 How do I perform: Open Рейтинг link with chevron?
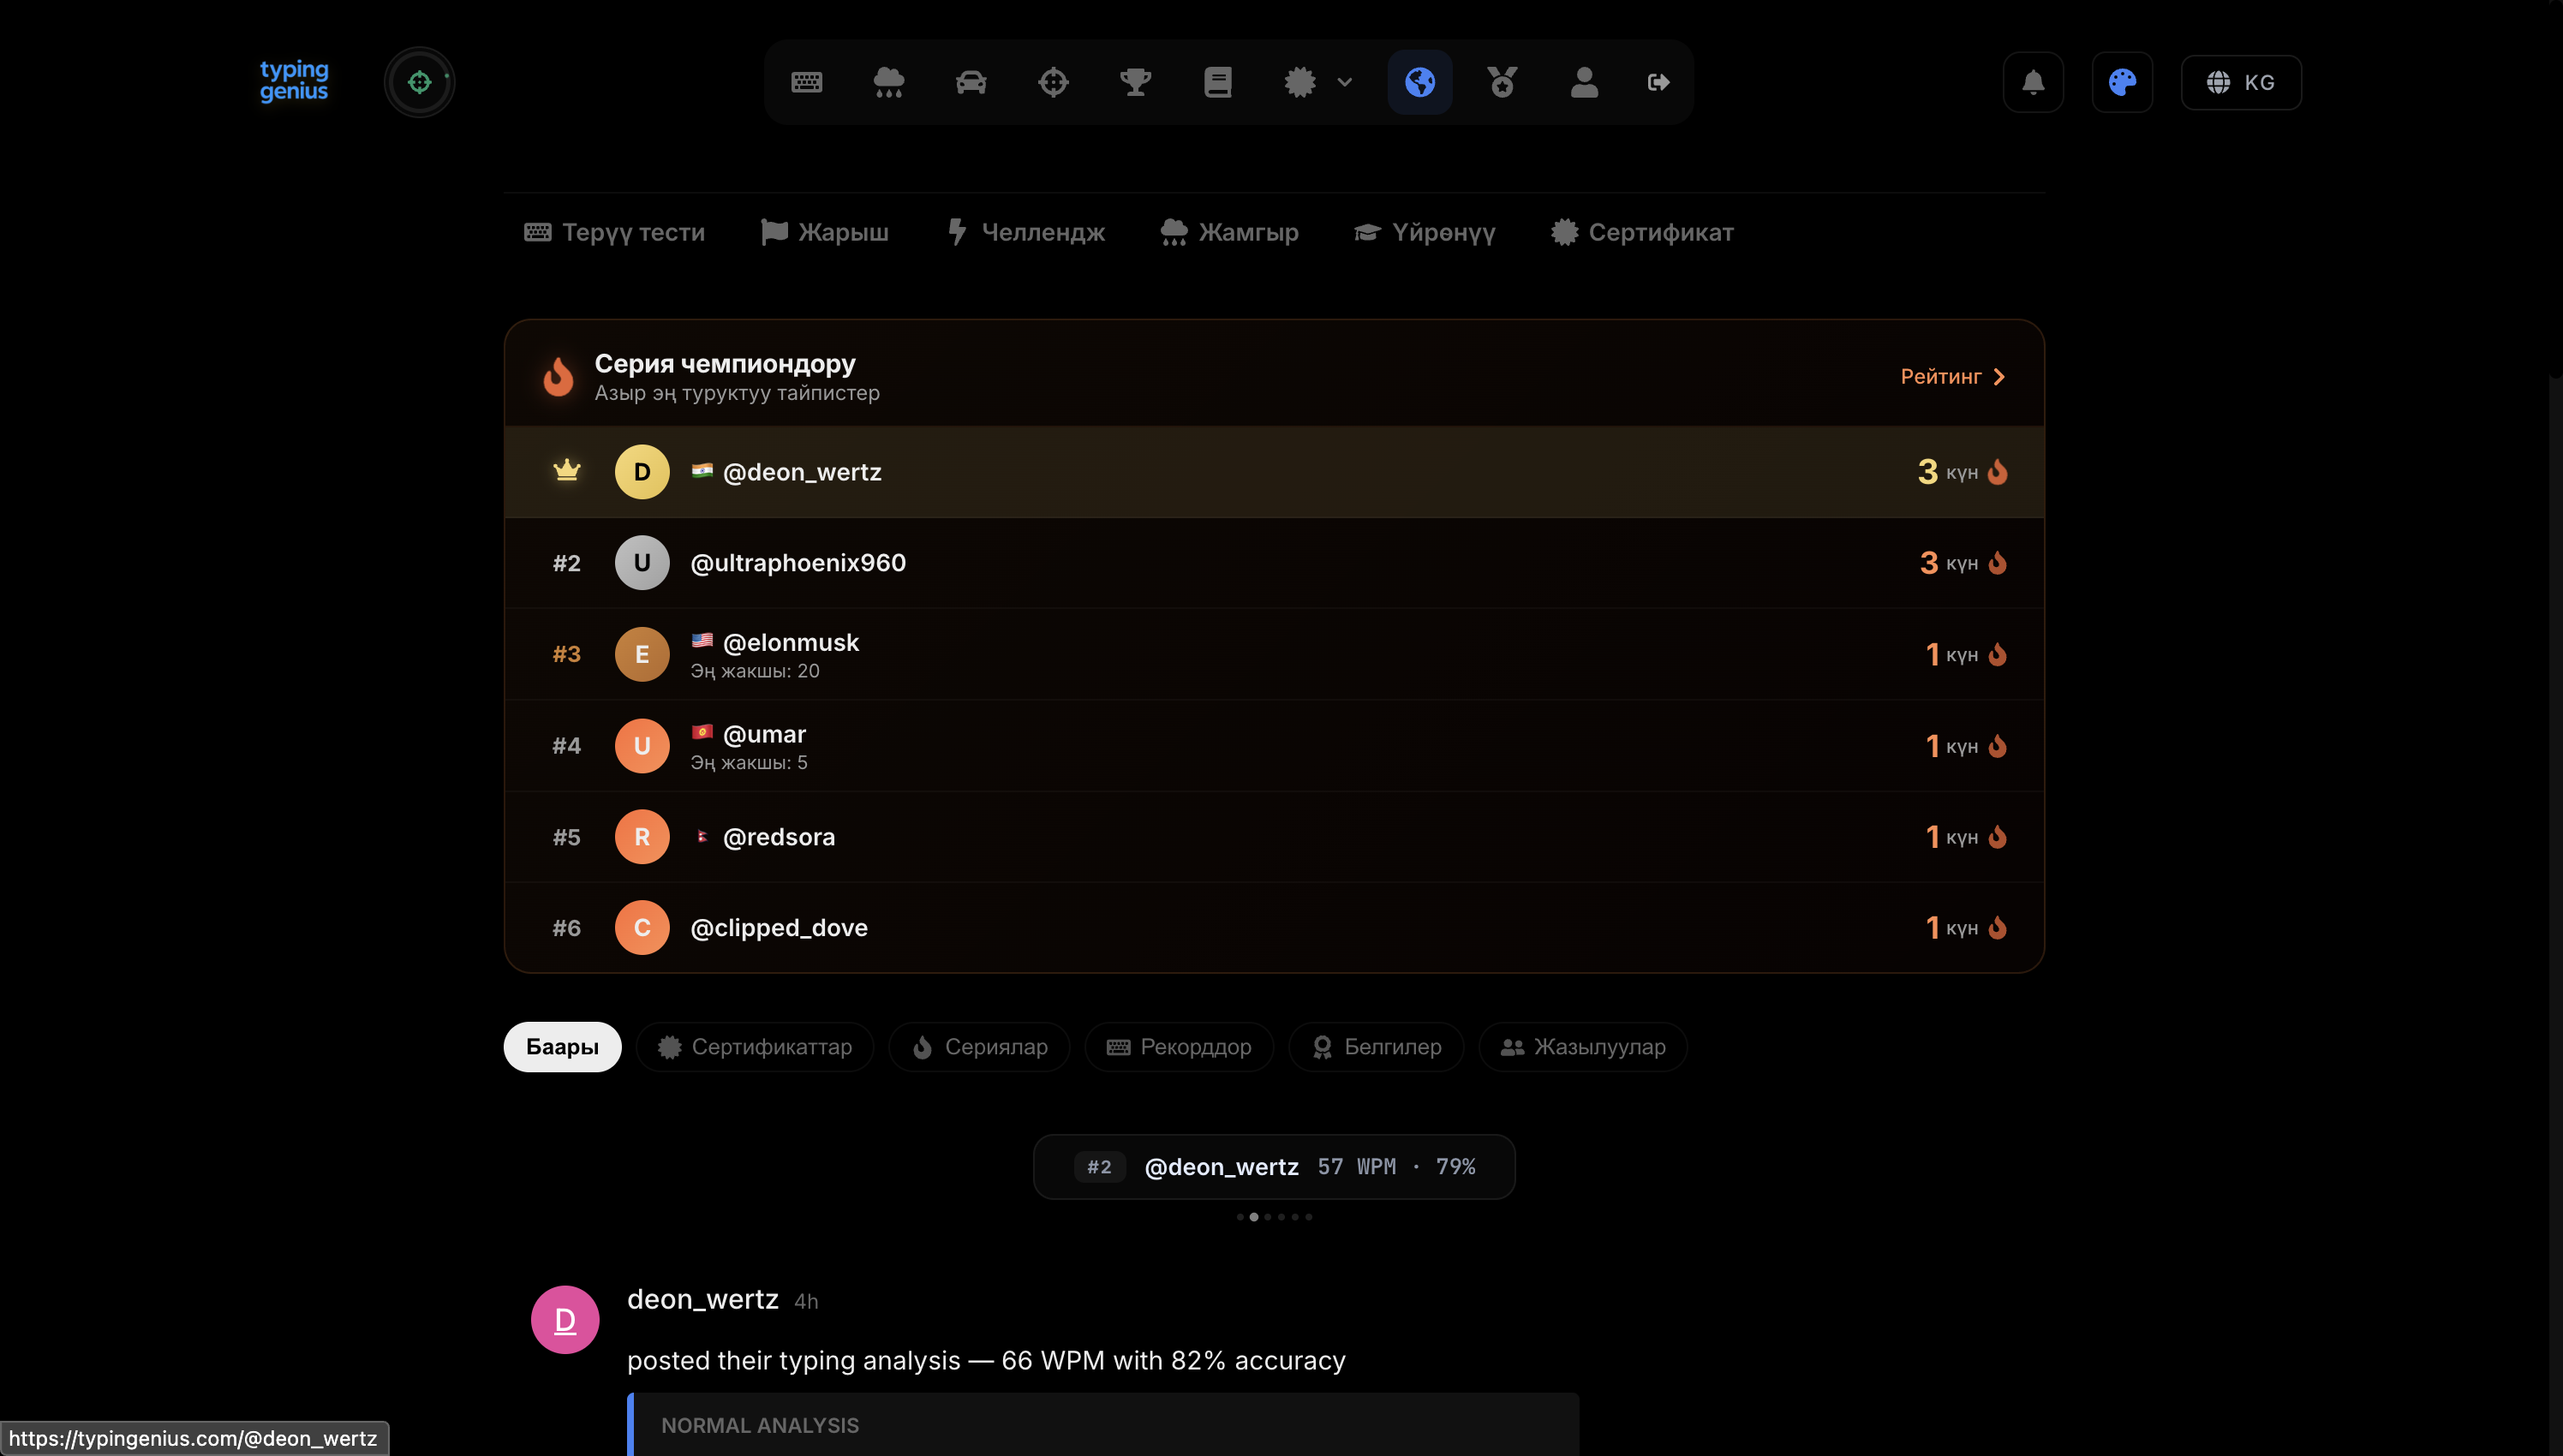pyautogui.click(x=1953, y=377)
